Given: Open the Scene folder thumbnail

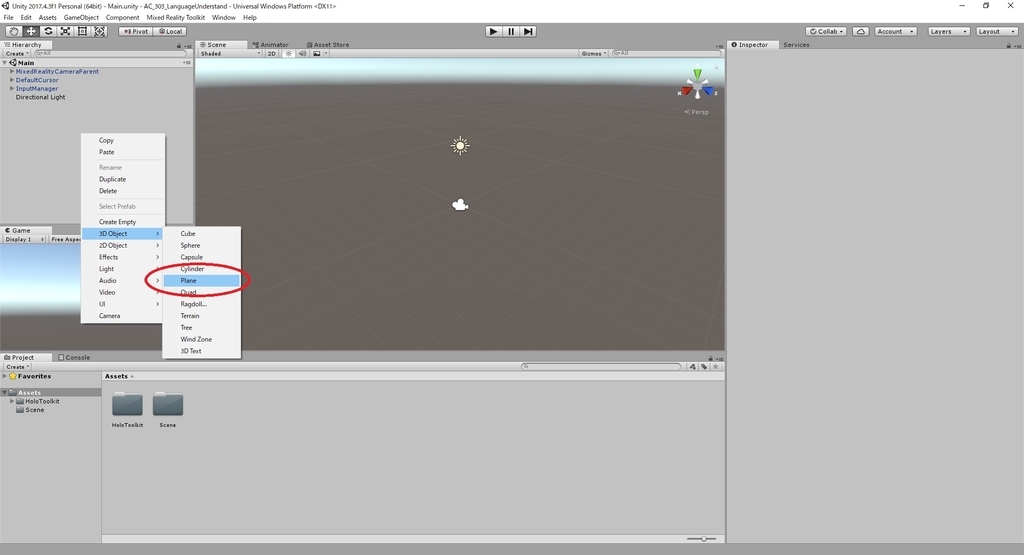Looking at the screenshot, I should 168,405.
